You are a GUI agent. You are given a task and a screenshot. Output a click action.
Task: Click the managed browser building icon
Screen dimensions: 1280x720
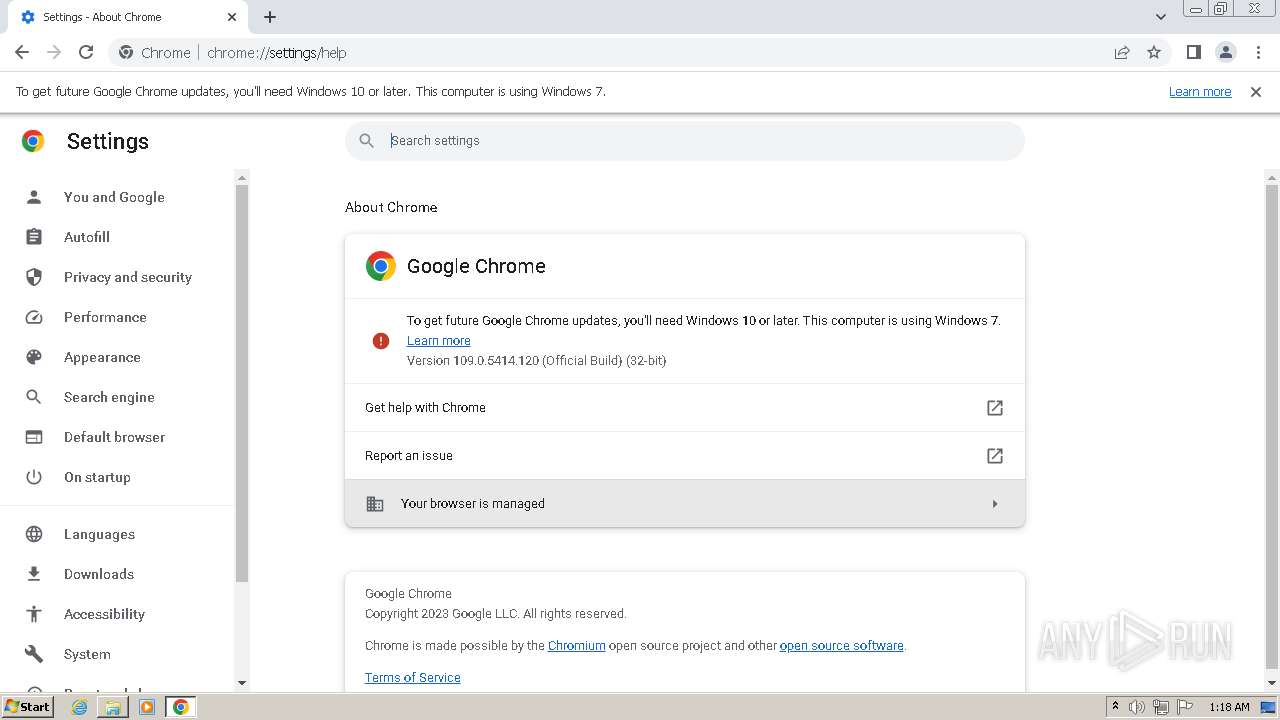coord(375,504)
